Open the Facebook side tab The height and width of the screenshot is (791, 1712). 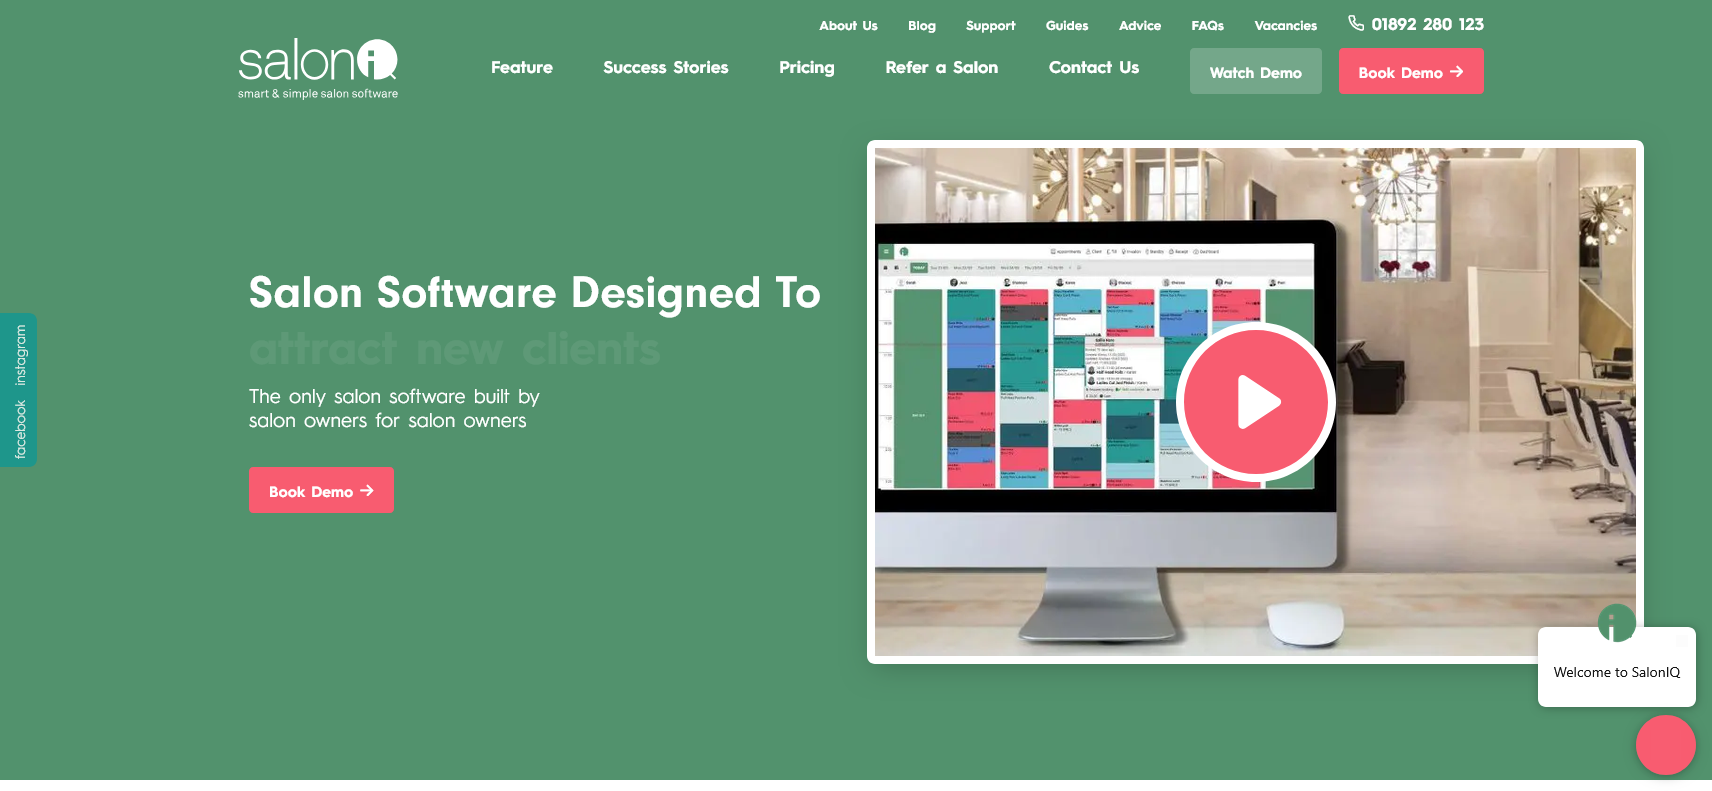(x=20, y=429)
